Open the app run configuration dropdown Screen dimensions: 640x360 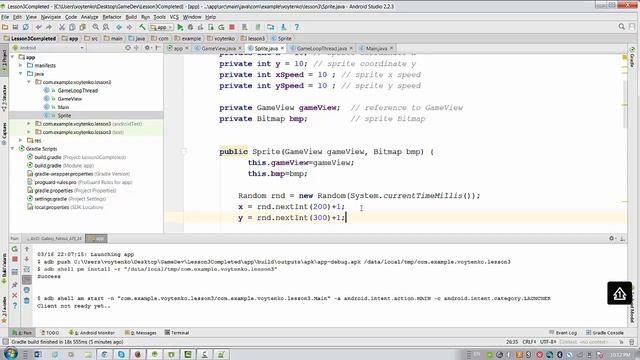(162, 27)
